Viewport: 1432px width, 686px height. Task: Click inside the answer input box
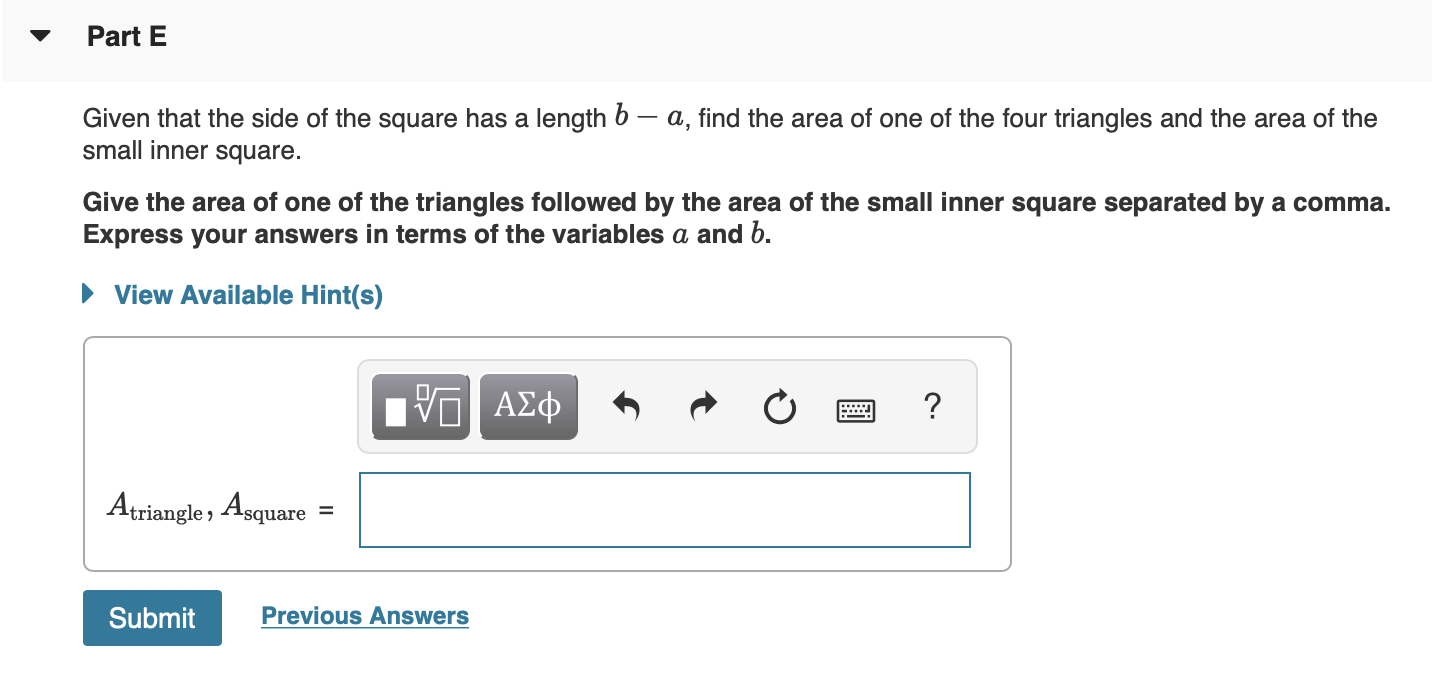(x=664, y=510)
